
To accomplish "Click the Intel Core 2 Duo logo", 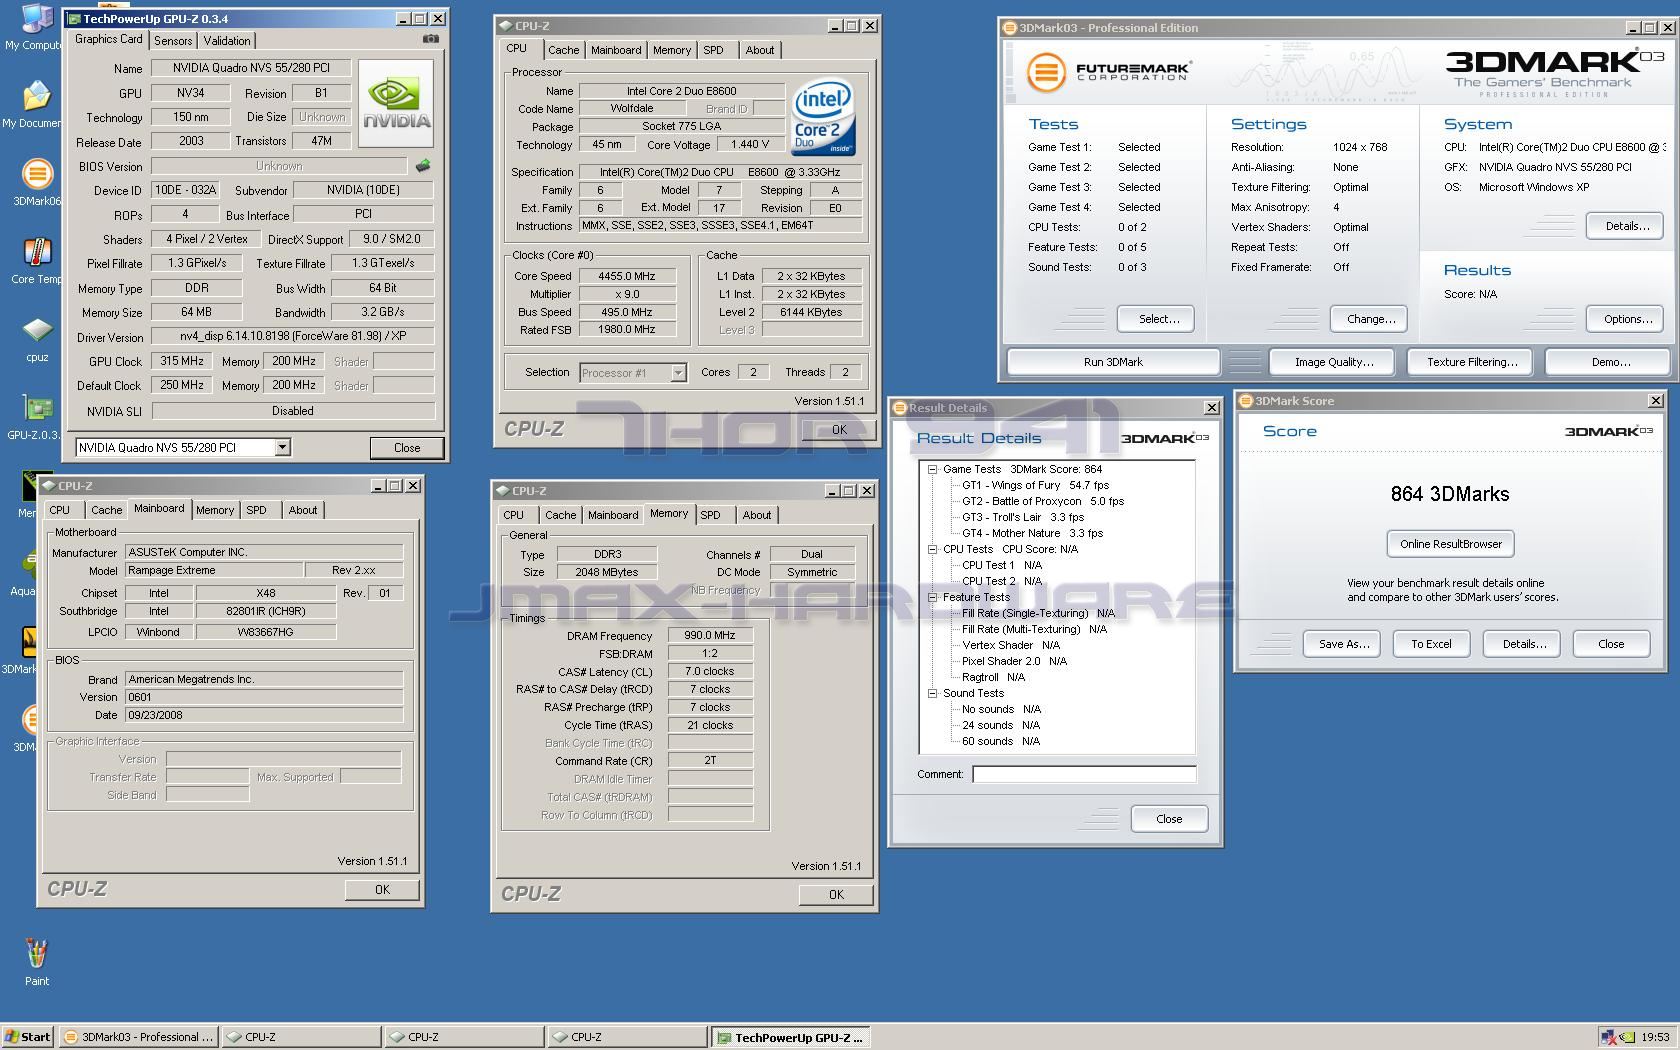I will (x=823, y=118).
